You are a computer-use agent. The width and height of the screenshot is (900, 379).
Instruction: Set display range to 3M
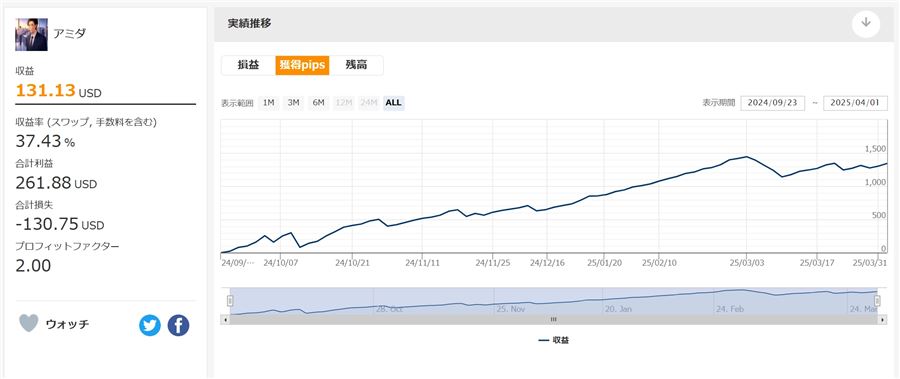[x=293, y=103]
